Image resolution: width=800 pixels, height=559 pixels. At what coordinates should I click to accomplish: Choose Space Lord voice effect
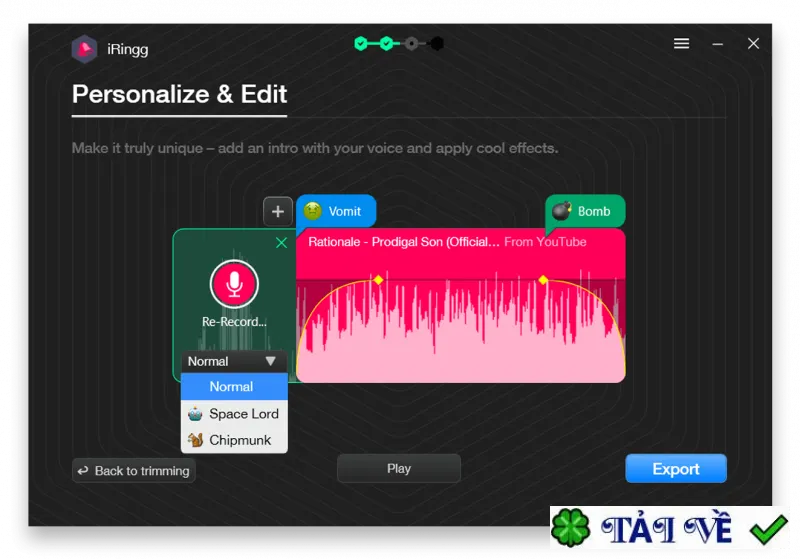tap(234, 414)
